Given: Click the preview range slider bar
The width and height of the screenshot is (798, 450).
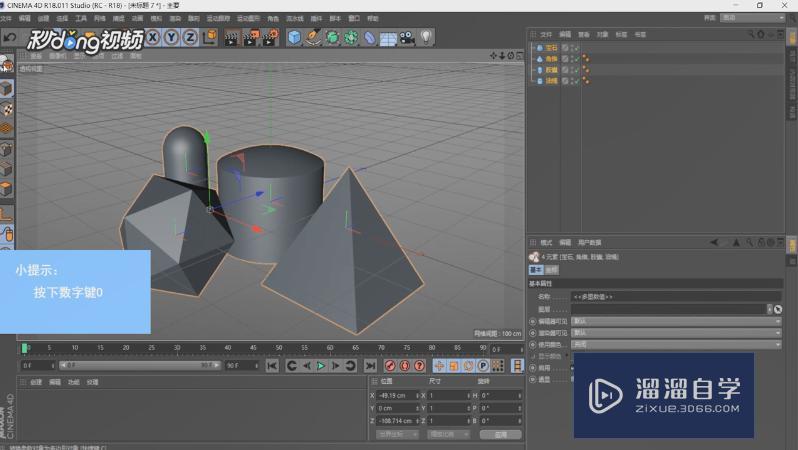Looking at the screenshot, I should pyautogui.click(x=140, y=365).
